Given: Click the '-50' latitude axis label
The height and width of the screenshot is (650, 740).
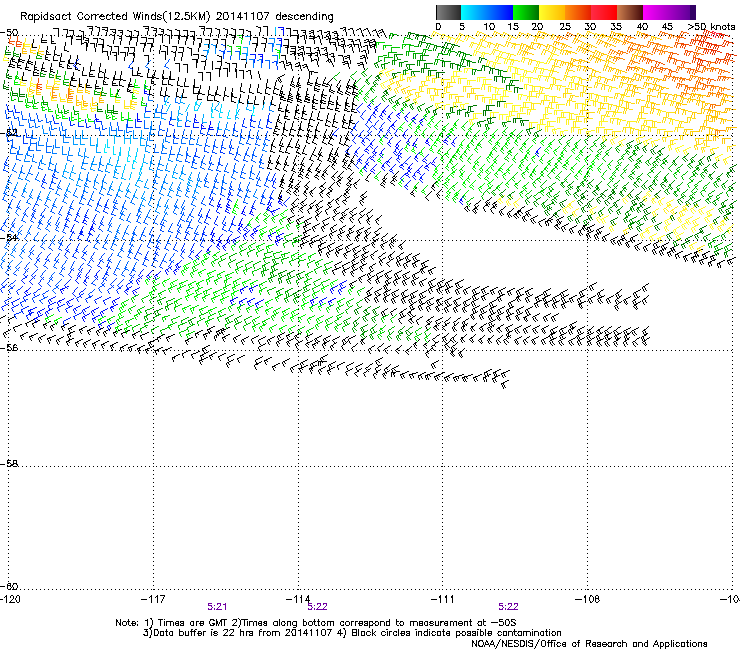Looking at the screenshot, I should click(x=9, y=33).
